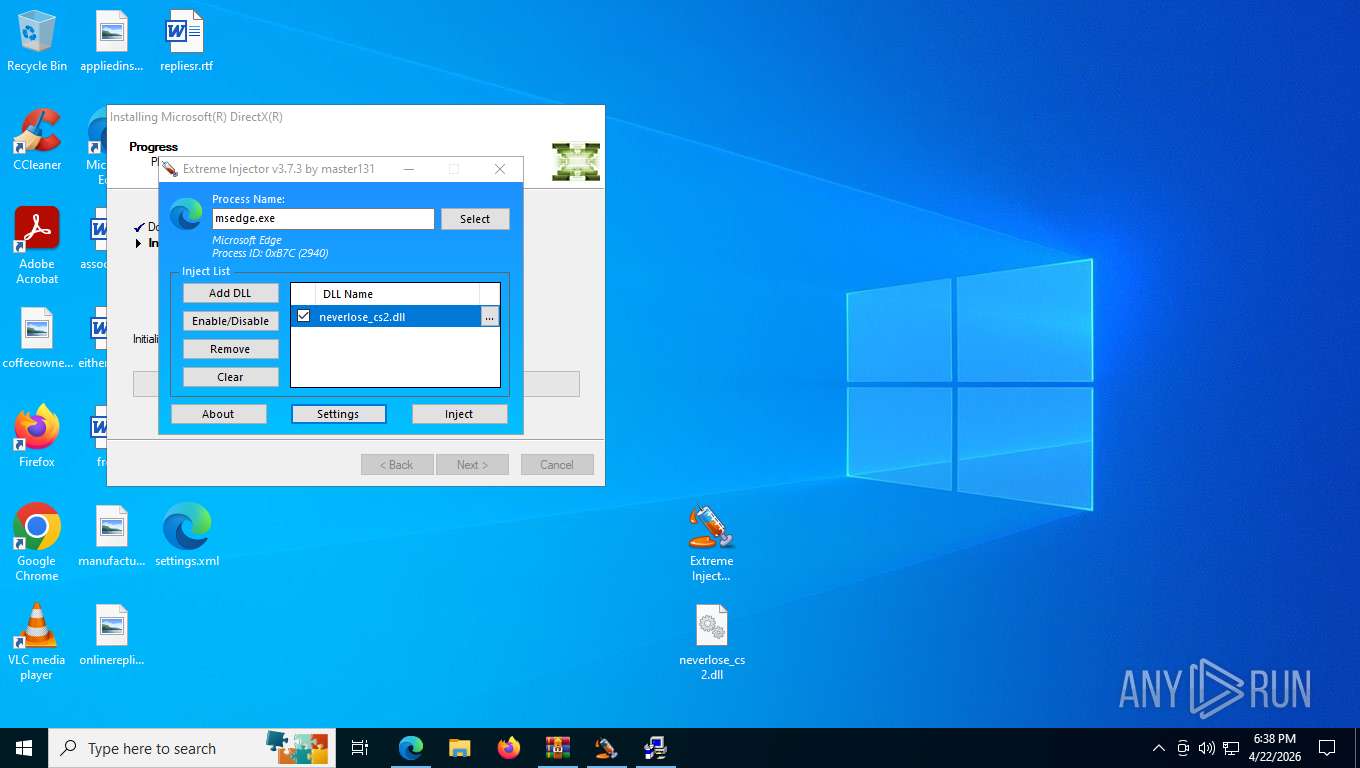
Task: Open Microsoft Edge from the taskbar
Action: [x=411, y=748]
